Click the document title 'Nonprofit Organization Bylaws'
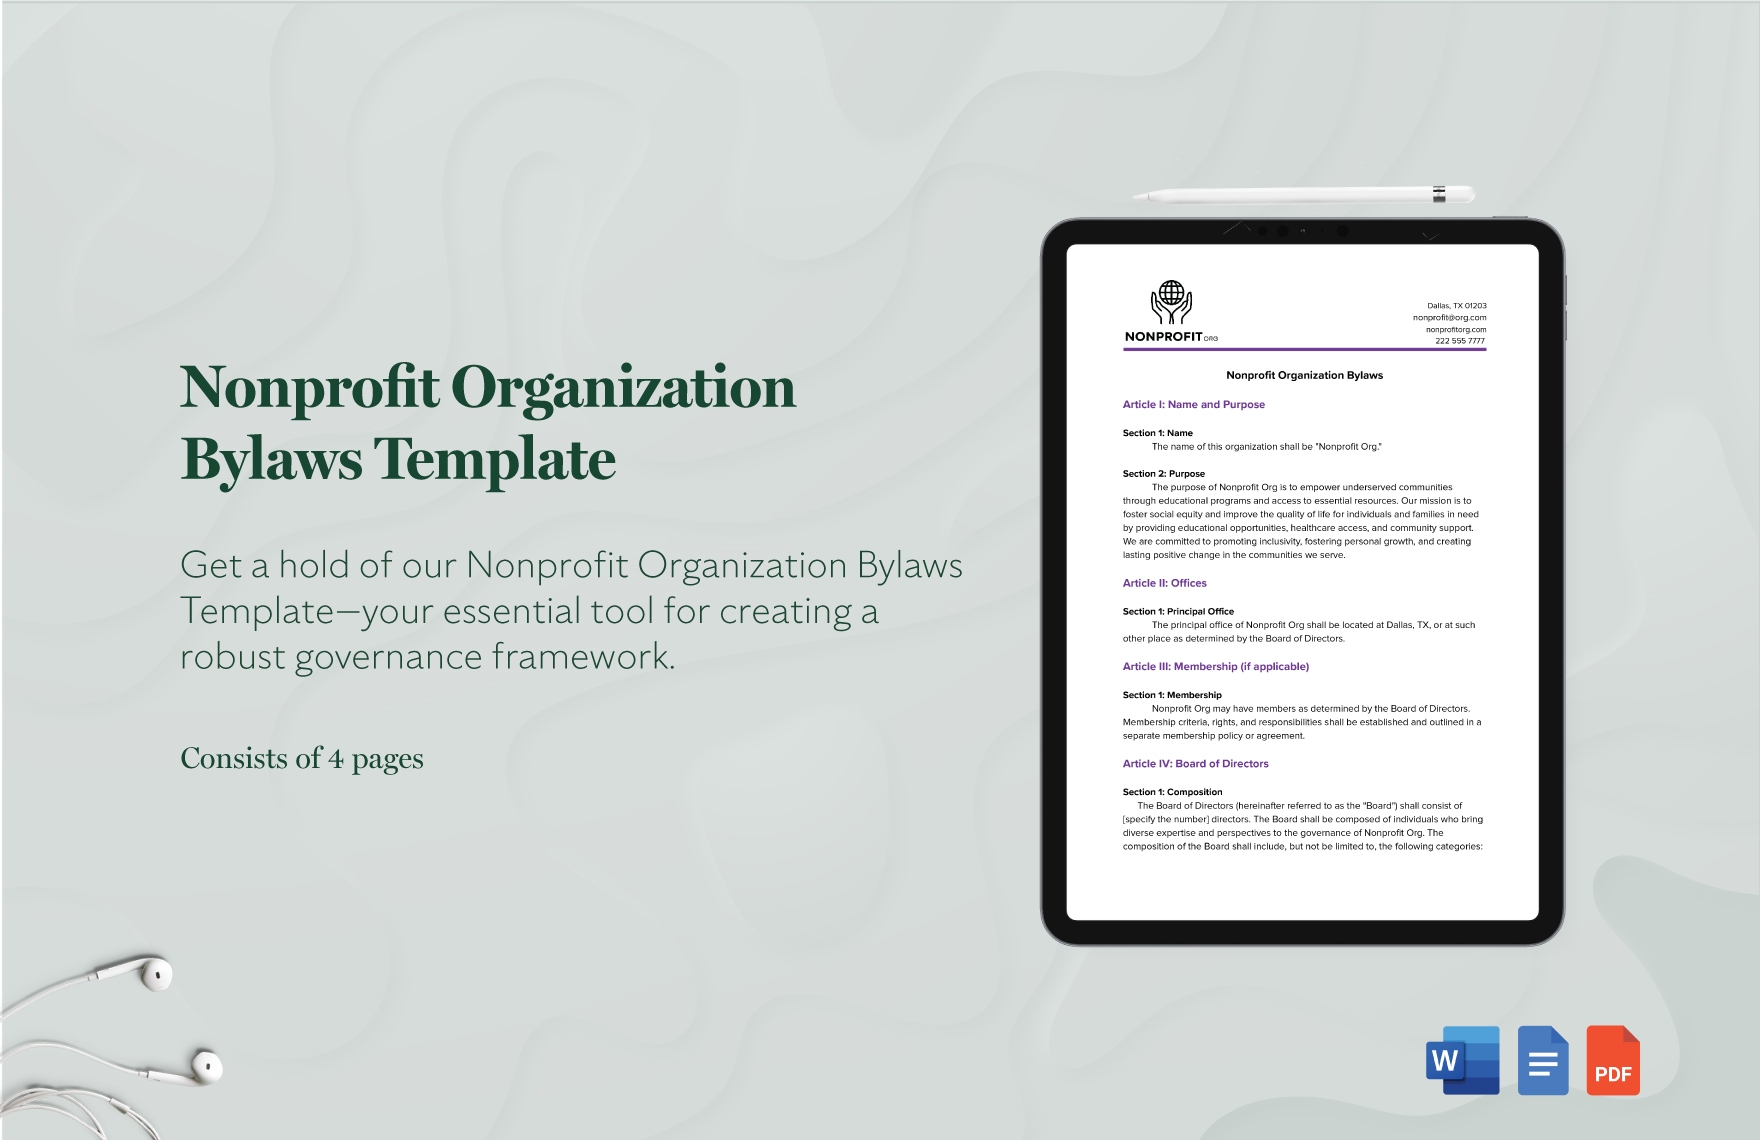 point(1304,375)
